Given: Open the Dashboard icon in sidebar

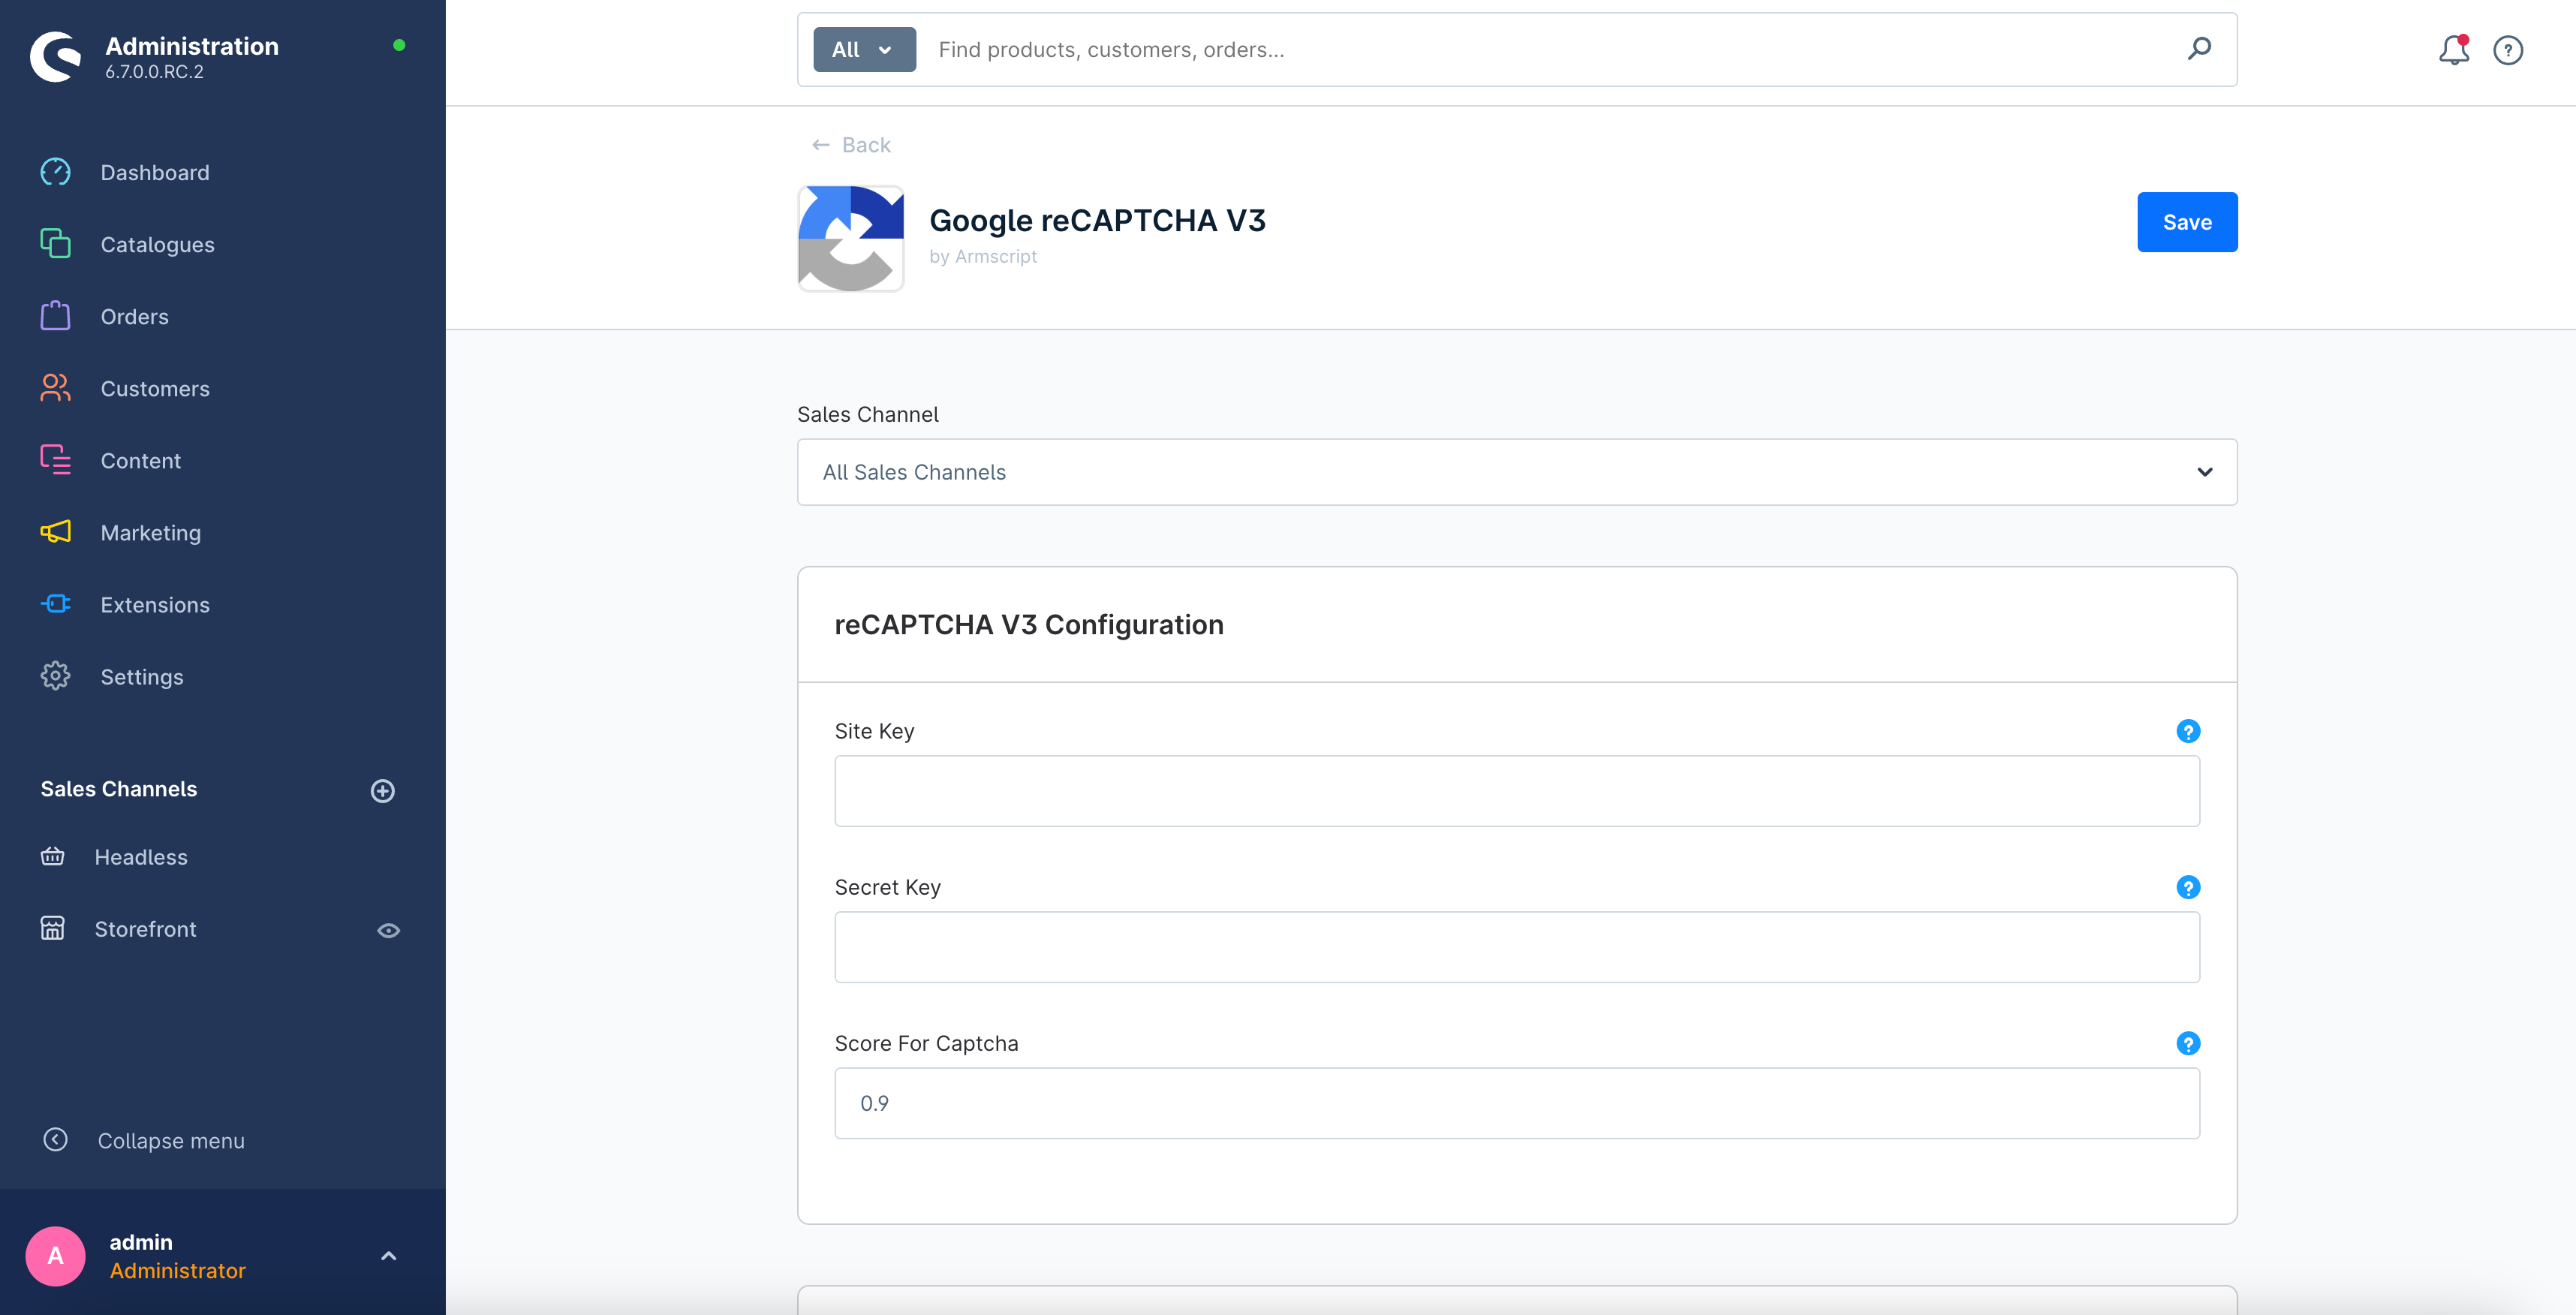Looking at the screenshot, I should pyautogui.click(x=55, y=172).
